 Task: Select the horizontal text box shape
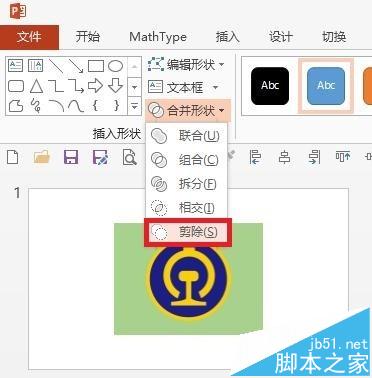(16, 65)
